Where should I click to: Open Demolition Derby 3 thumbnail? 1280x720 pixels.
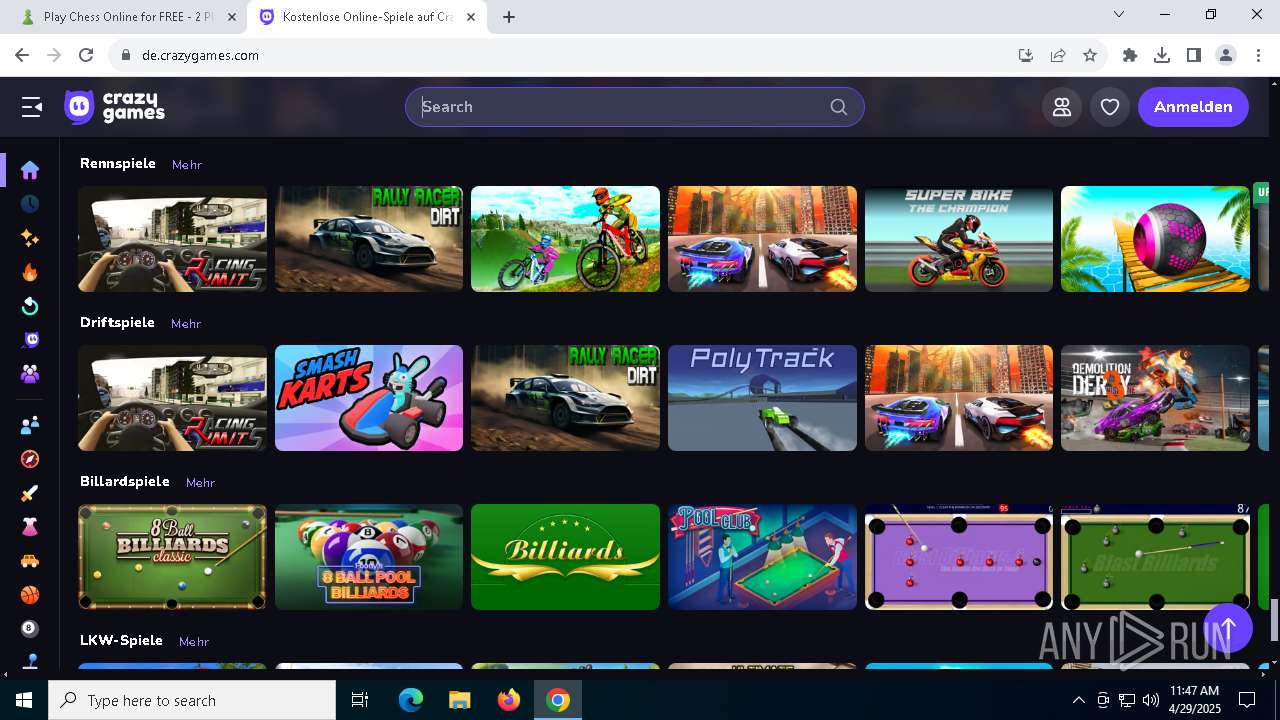pyautogui.click(x=1155, y=398)
